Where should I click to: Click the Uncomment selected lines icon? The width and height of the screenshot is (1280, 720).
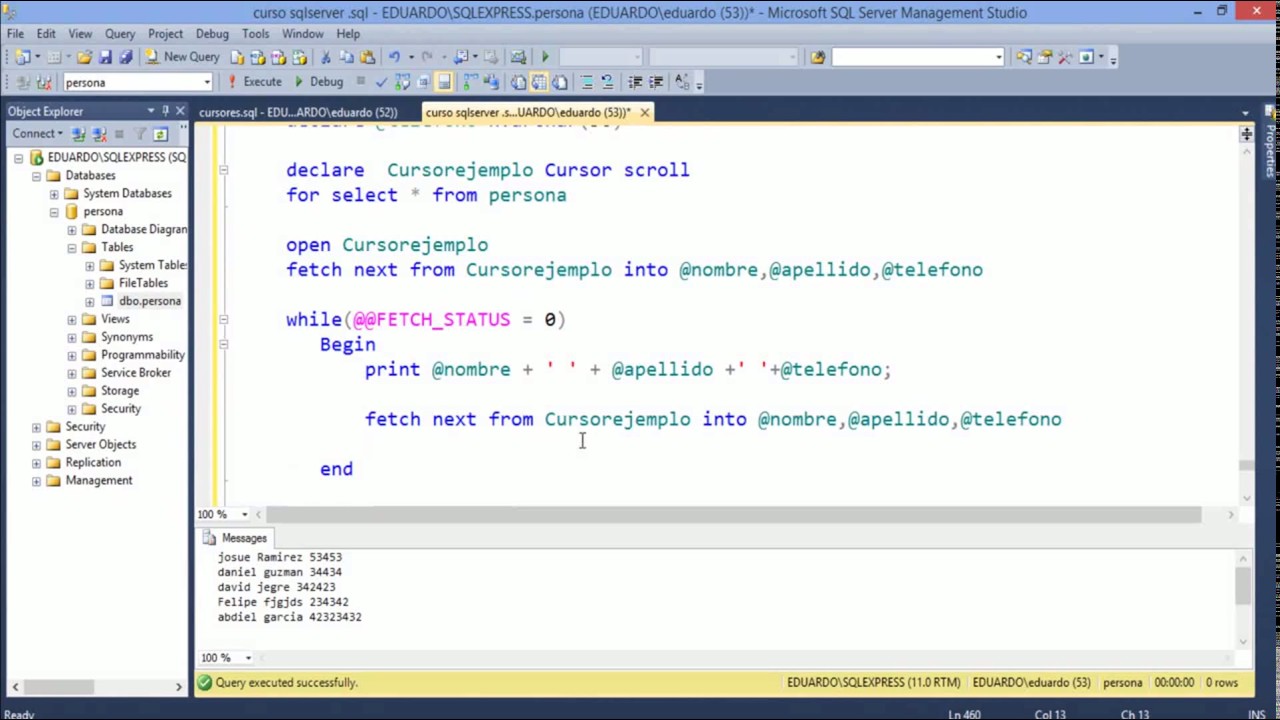[x=607, y=82]
